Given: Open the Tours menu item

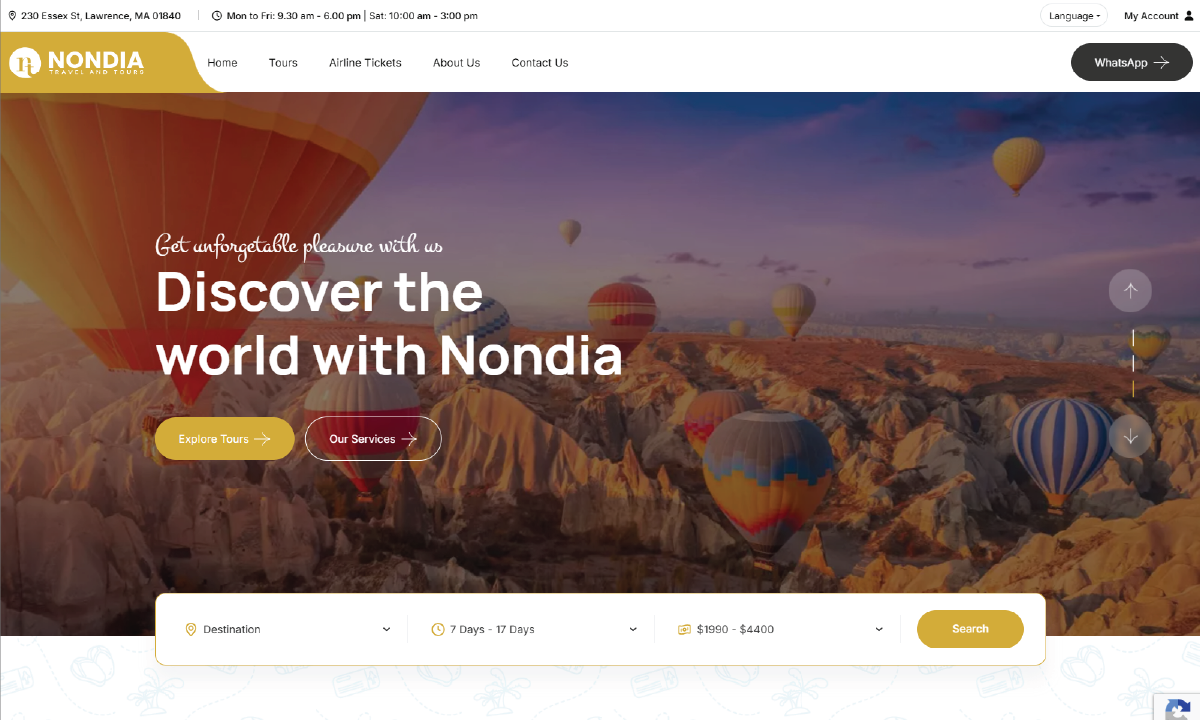Looking at the screenshot, I should [283, 63].
